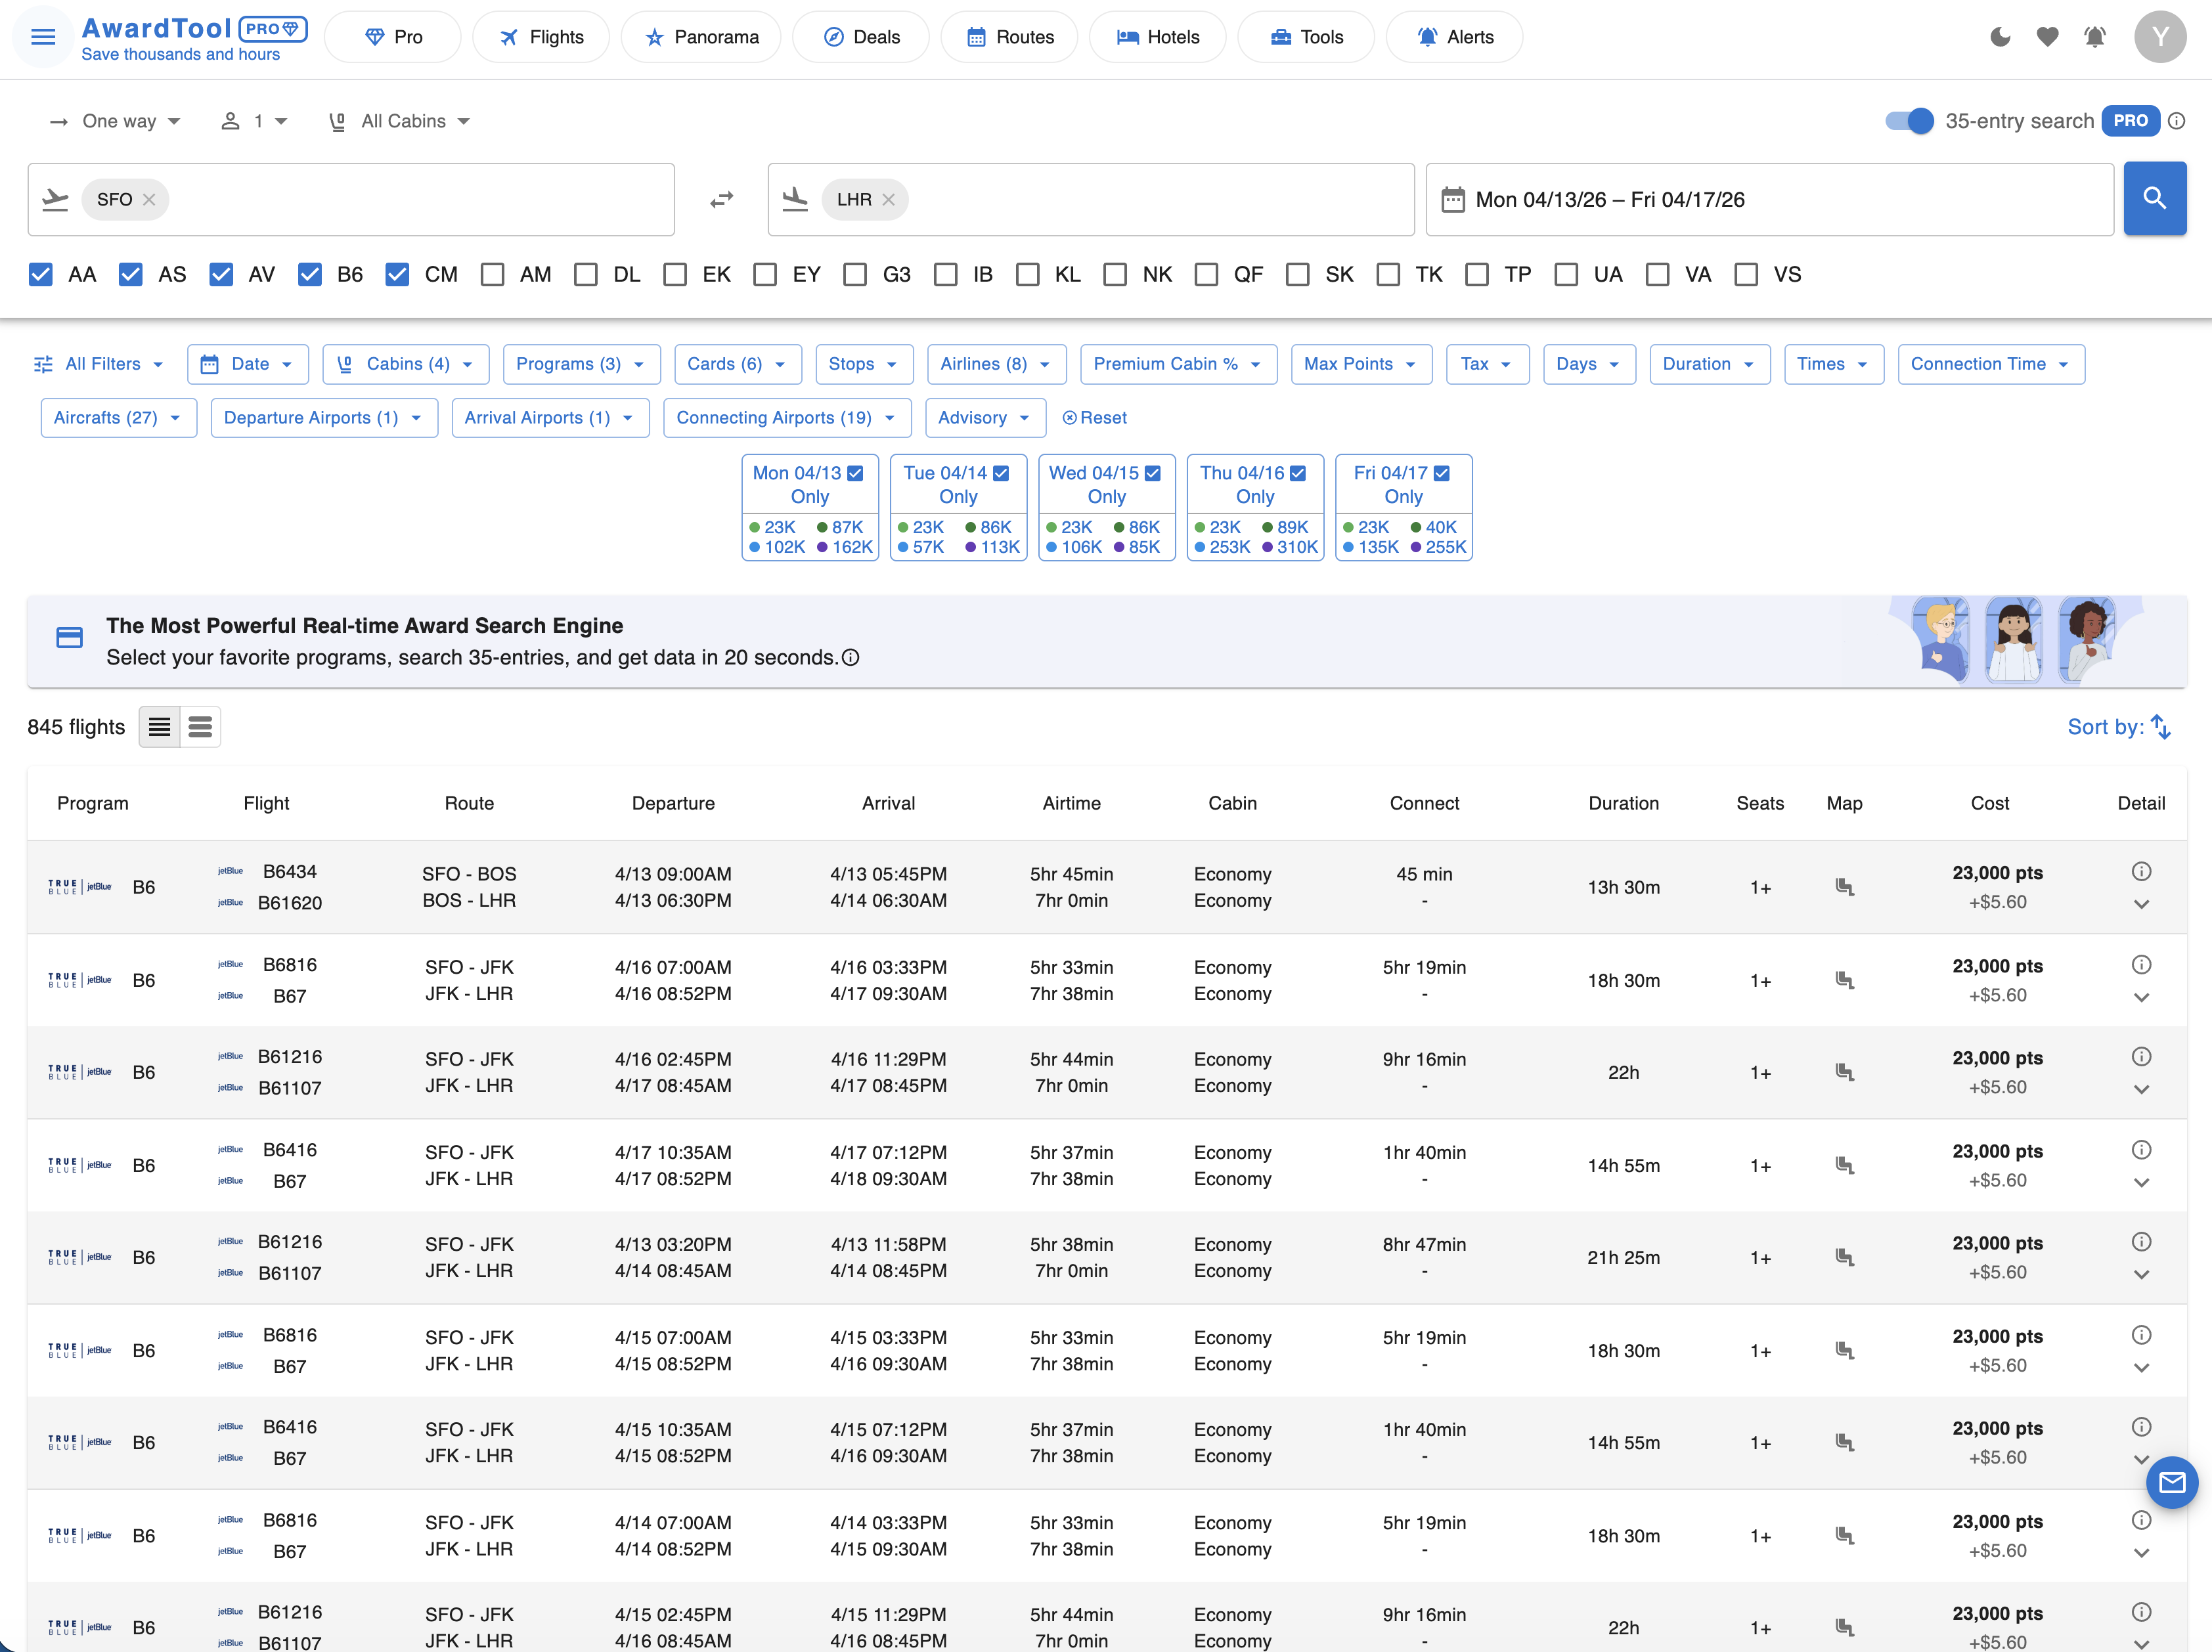Check the DL airline checkbox
Screen dimensions: 2212x1652
(x=586, y=274)
